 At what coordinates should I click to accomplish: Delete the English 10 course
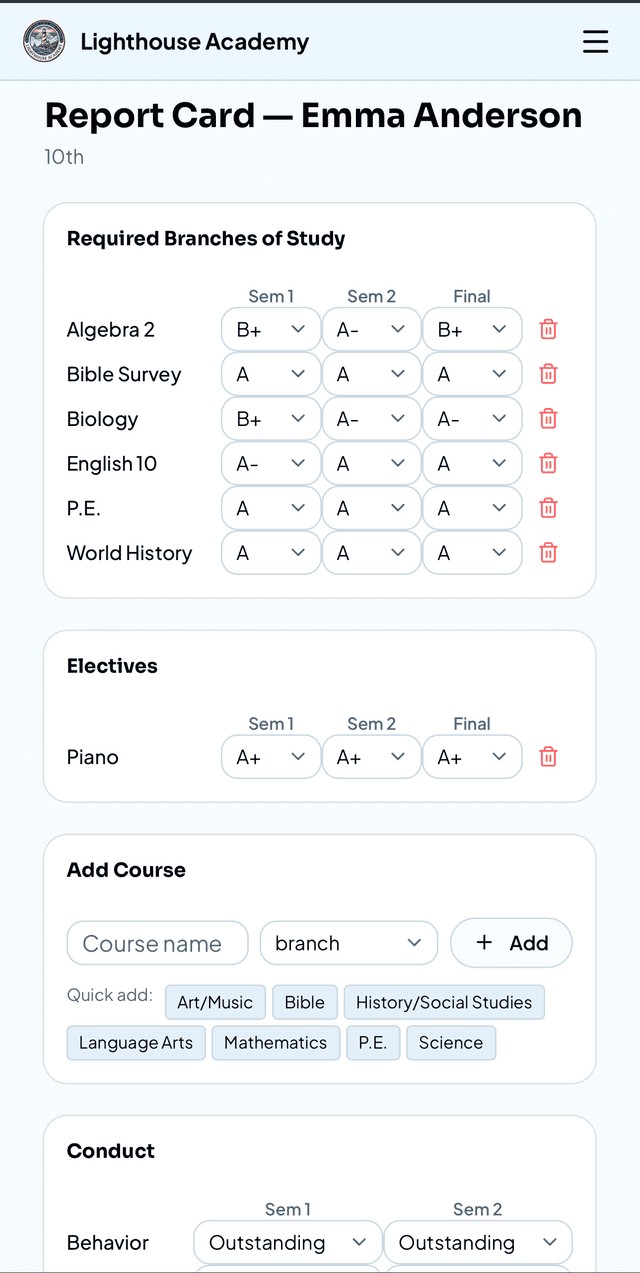click(548, 463)
